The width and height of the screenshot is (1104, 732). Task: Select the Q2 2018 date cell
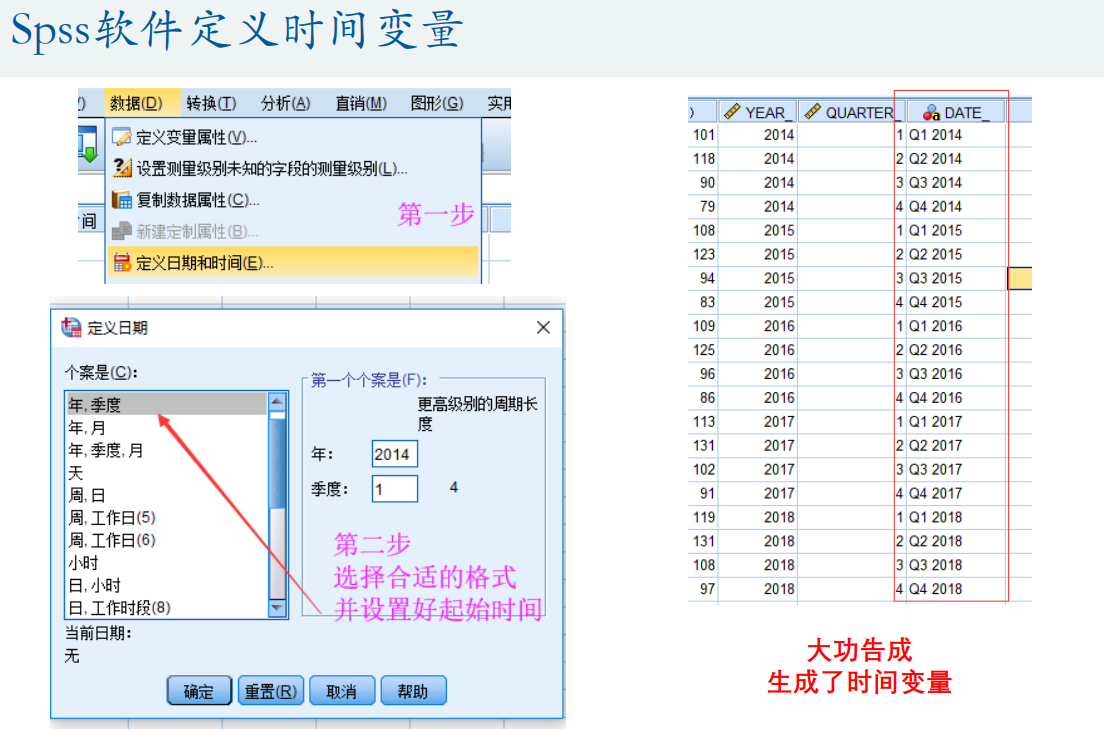pyautogui.click(x=955, y=541)
